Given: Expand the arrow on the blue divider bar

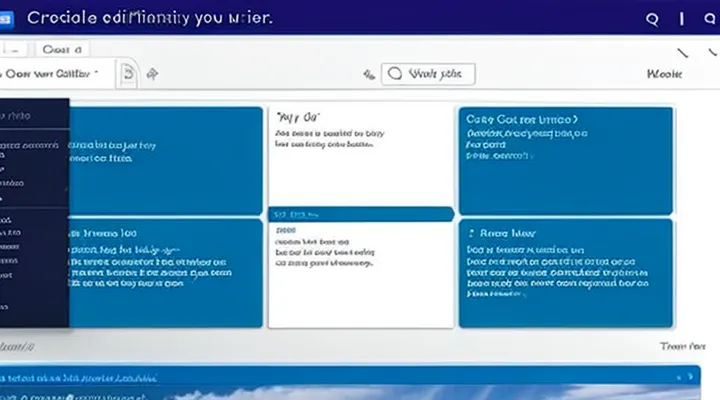Looking at the screenshot, I should click(x=449, y=213).
